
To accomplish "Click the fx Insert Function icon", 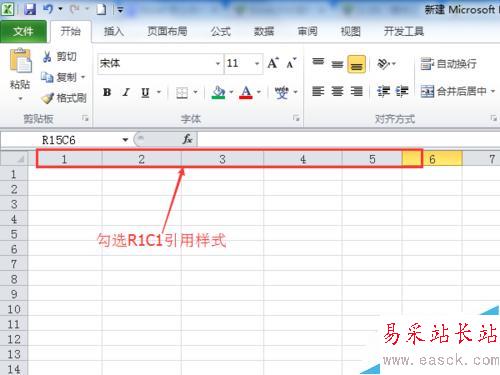I will 188,139.
